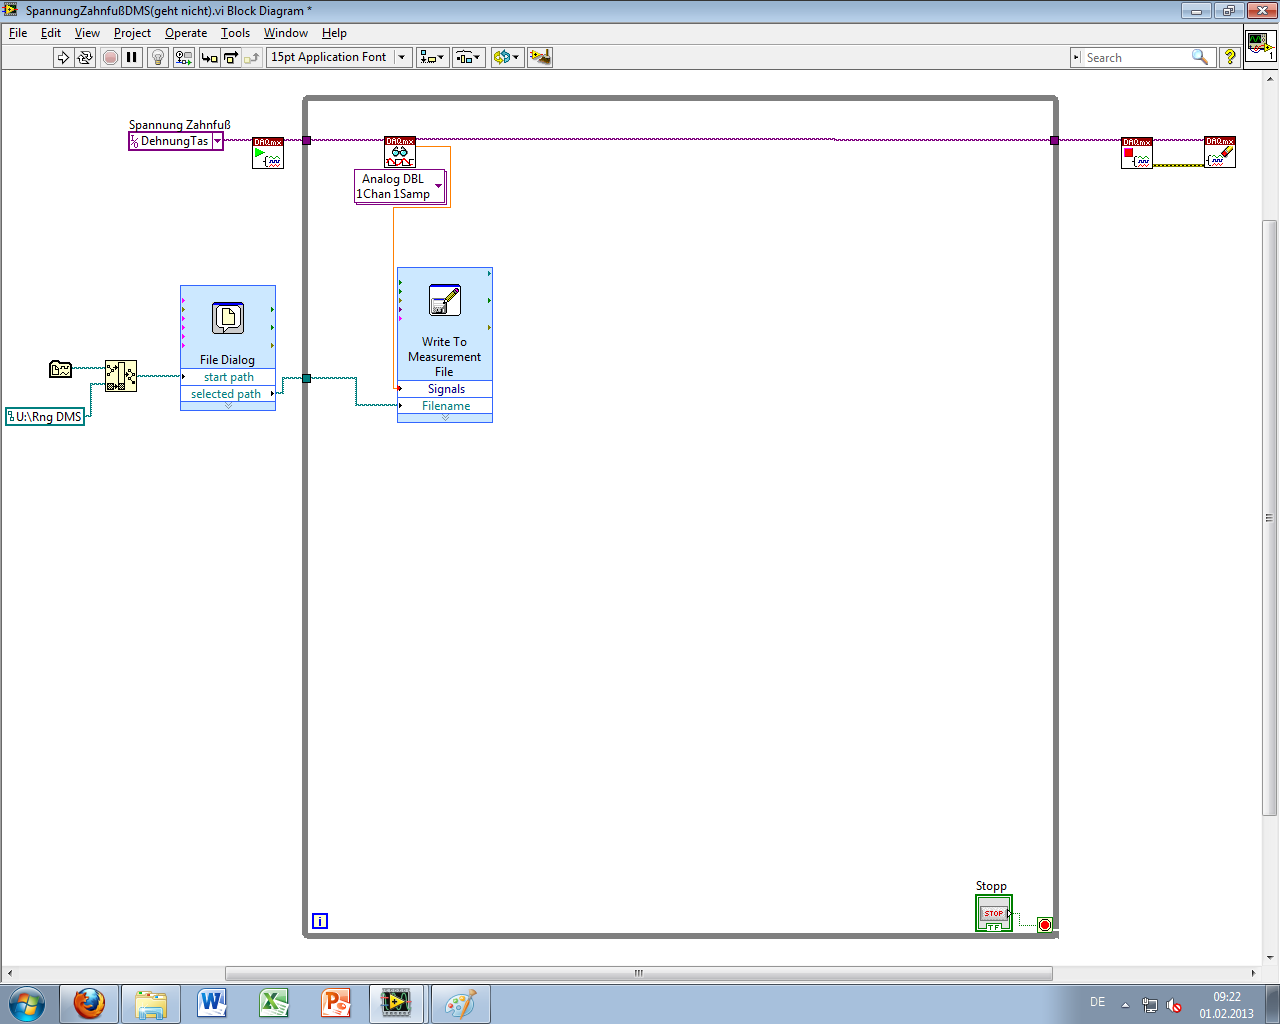Open the Align Objects dropdown
1280x1024 pixels.
pos(432,57)
